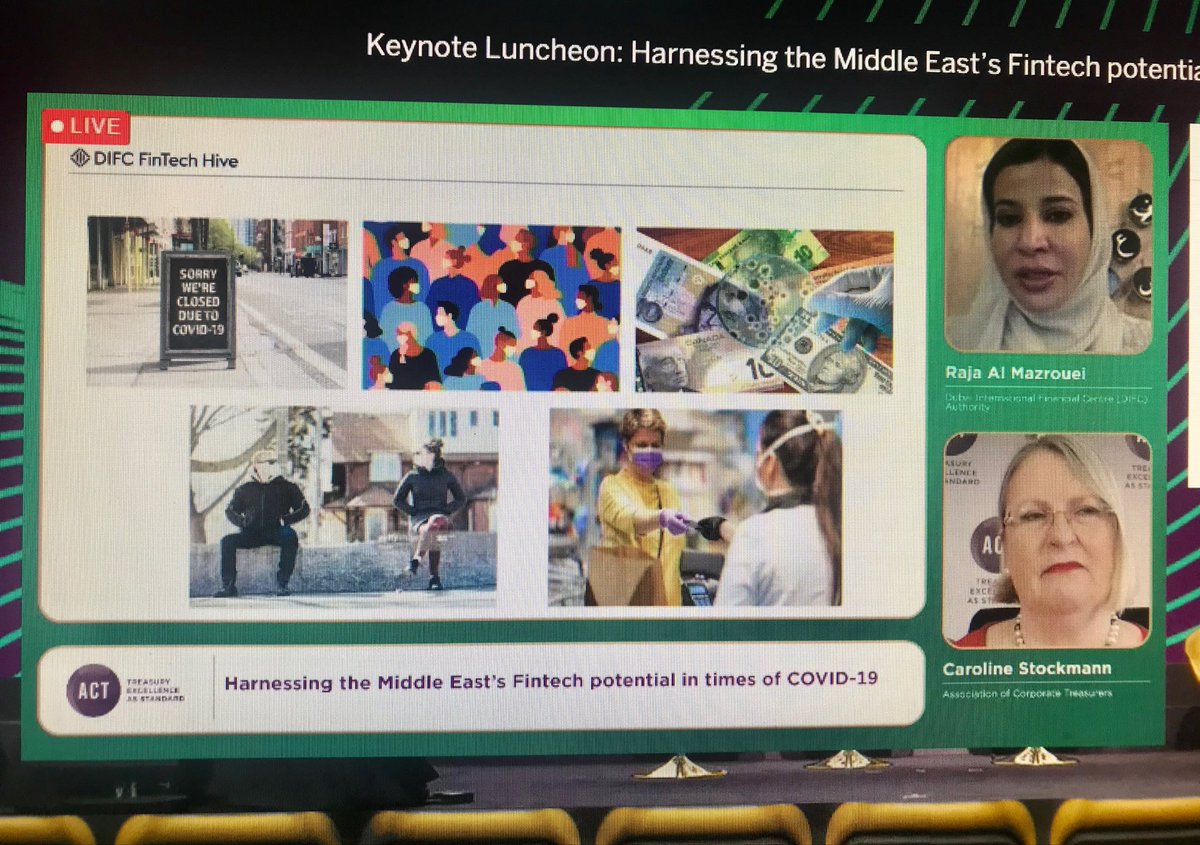1200x845 pixels.
Task: Click the DIFC FinTech Hive logo
Action: (x=154, y=159)
